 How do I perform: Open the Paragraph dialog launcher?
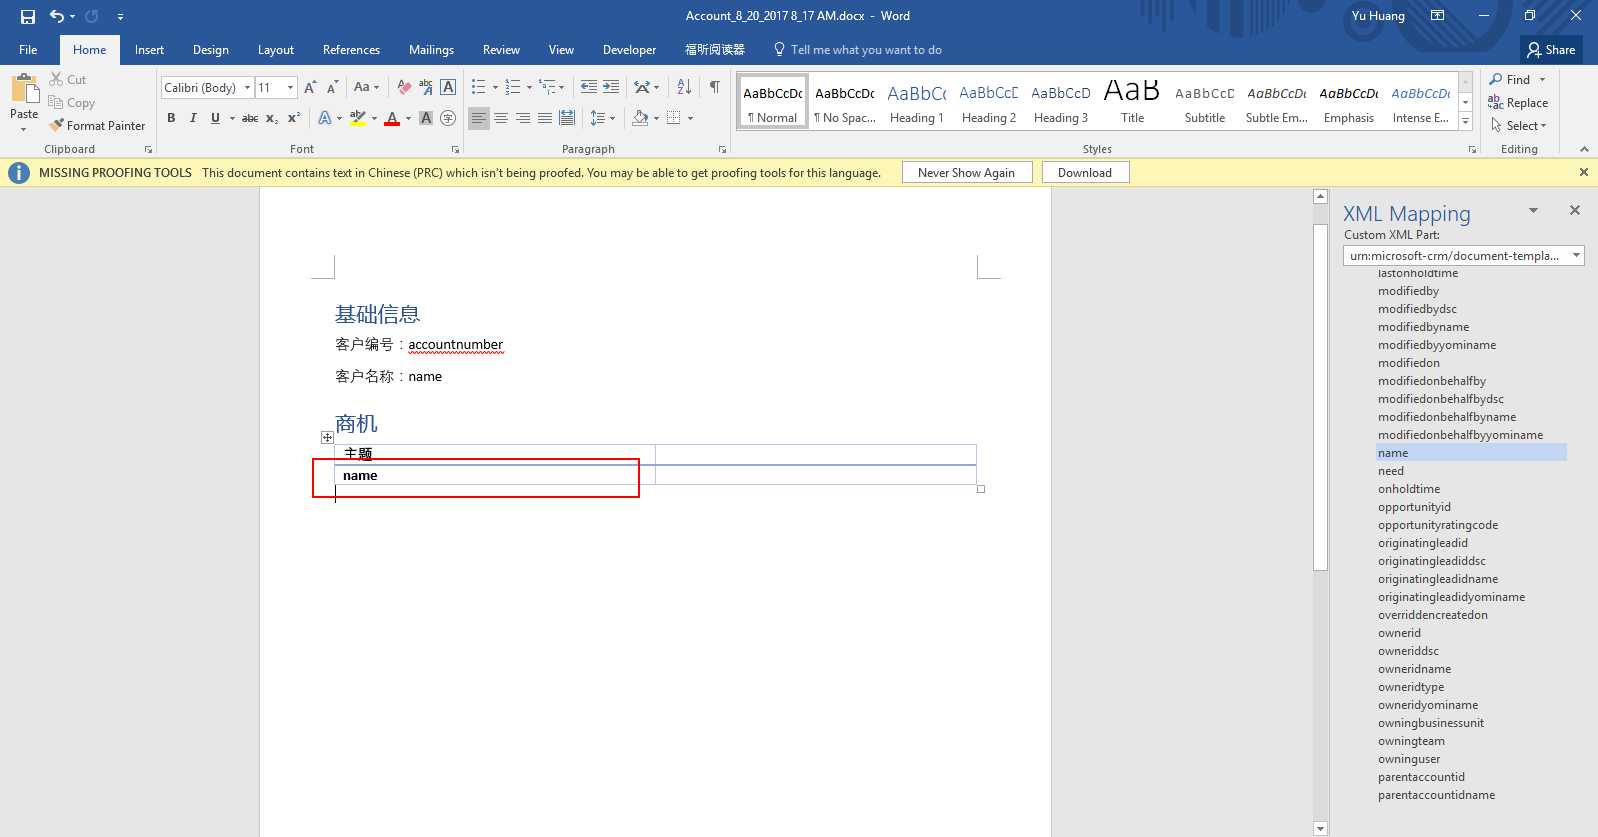tap(722, 149)
